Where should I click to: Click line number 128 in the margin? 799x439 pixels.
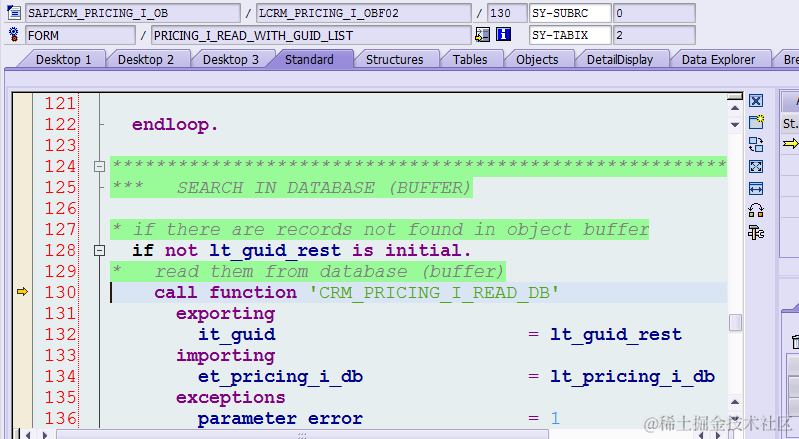coord(60,250)
